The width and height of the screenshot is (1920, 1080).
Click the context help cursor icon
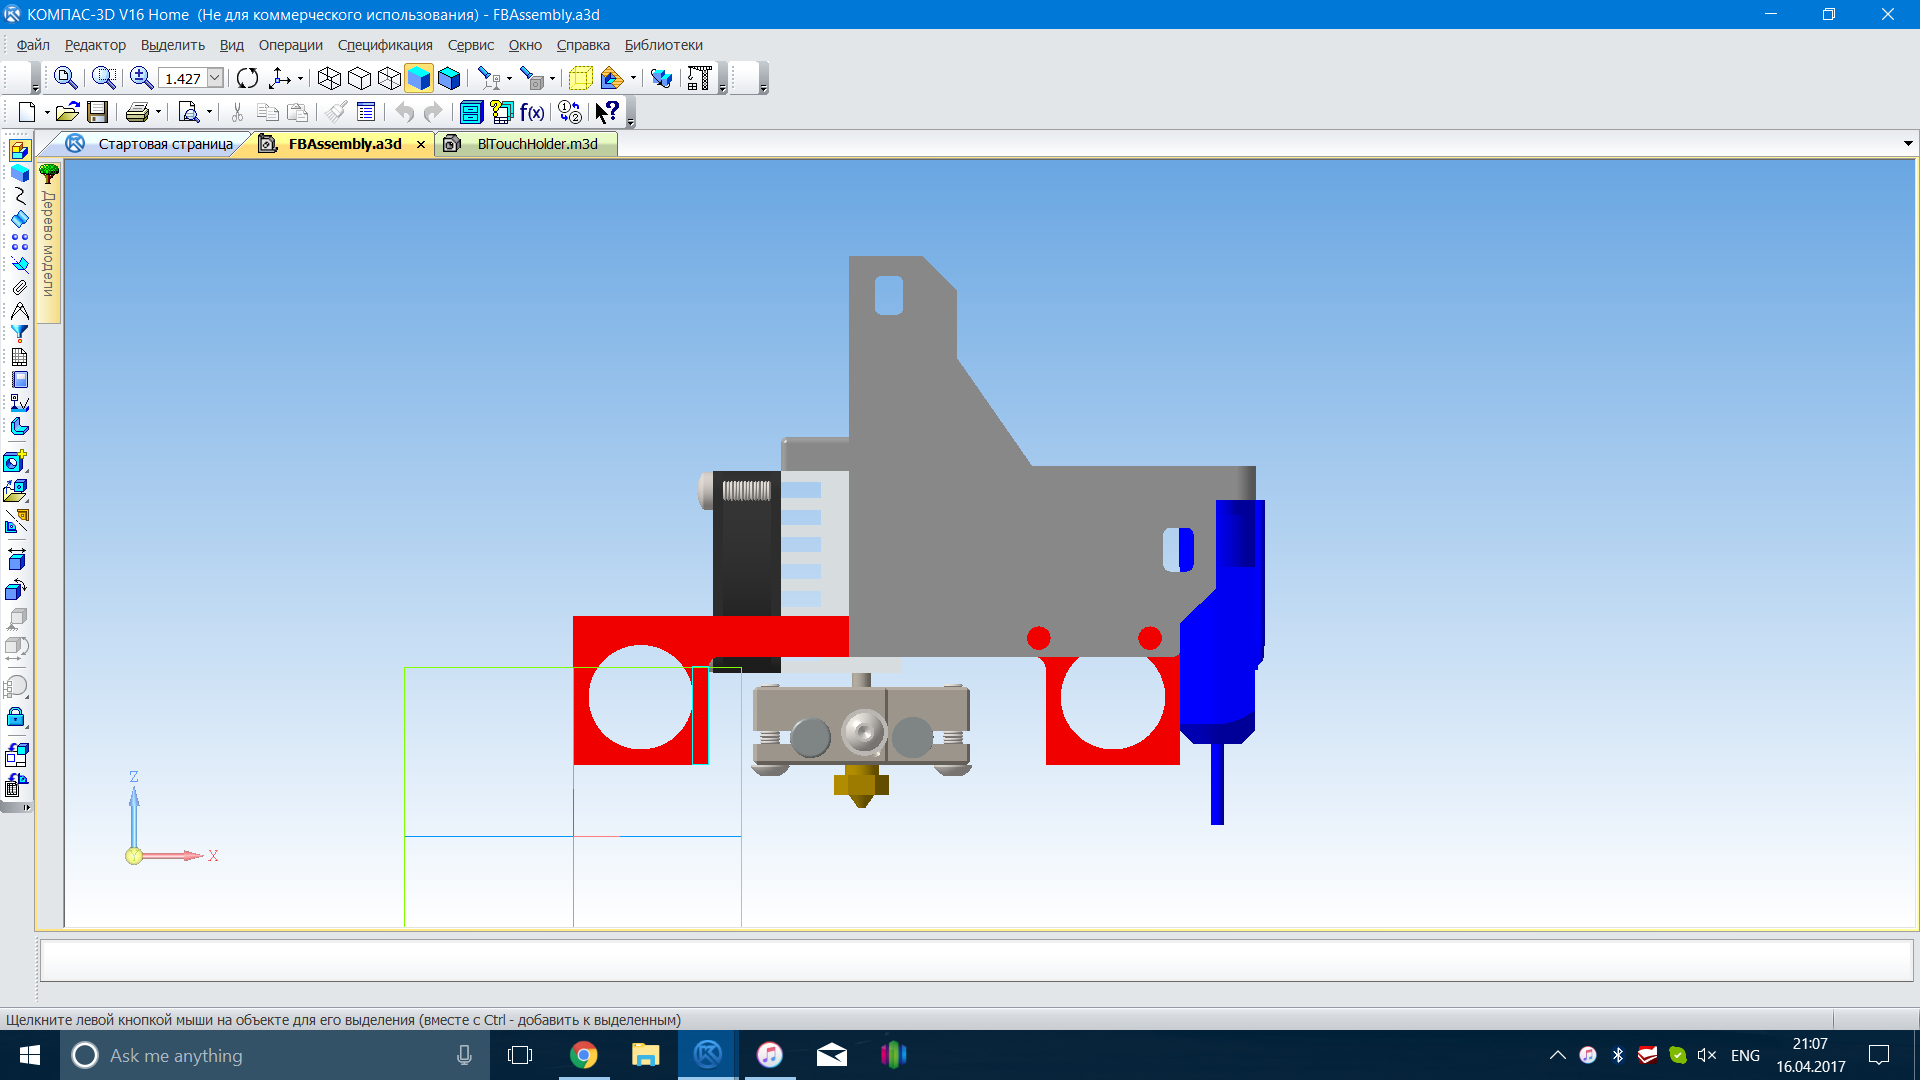click(607, 112)
